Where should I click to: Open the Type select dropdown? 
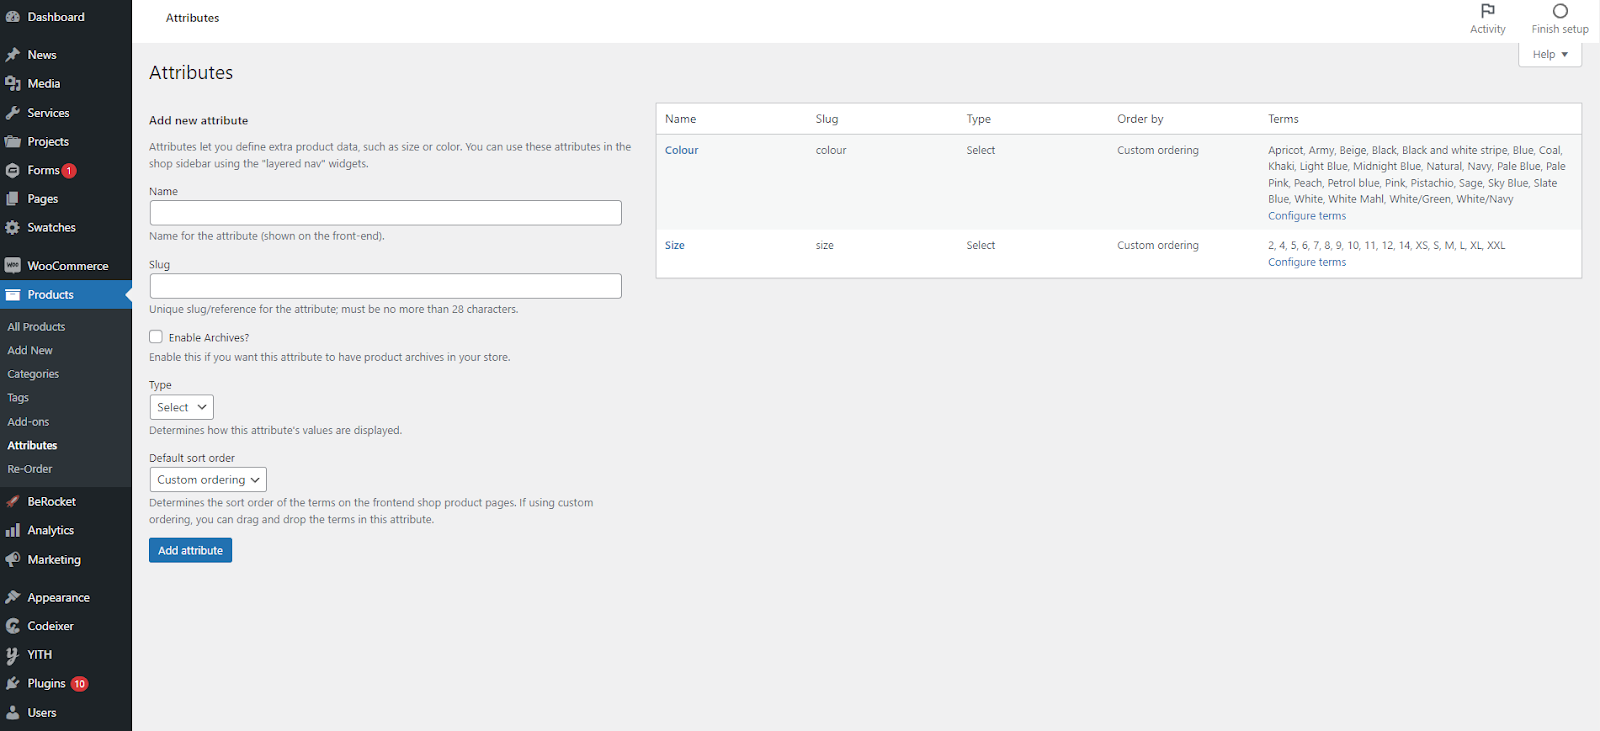pyautogui.click(x=181, y=407)
